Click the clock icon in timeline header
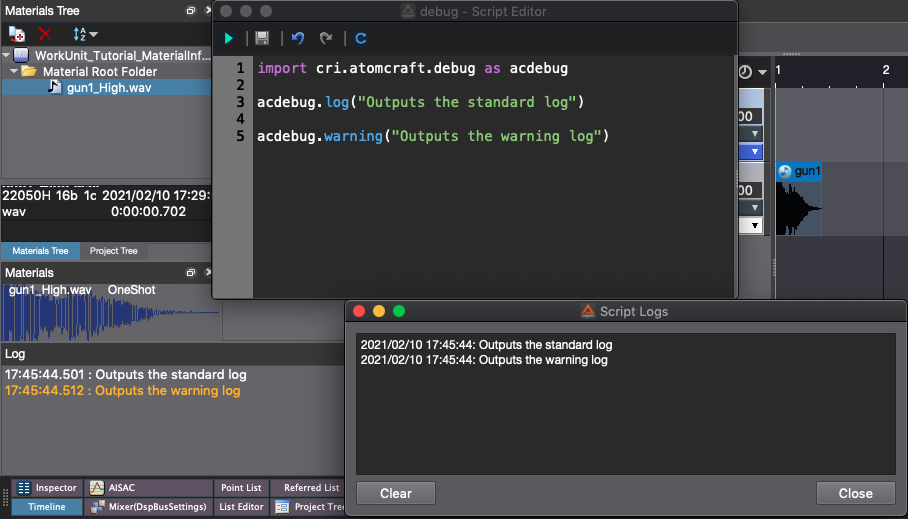The height and width of the screenshot is (519, 908). click(x=745, y=72)
